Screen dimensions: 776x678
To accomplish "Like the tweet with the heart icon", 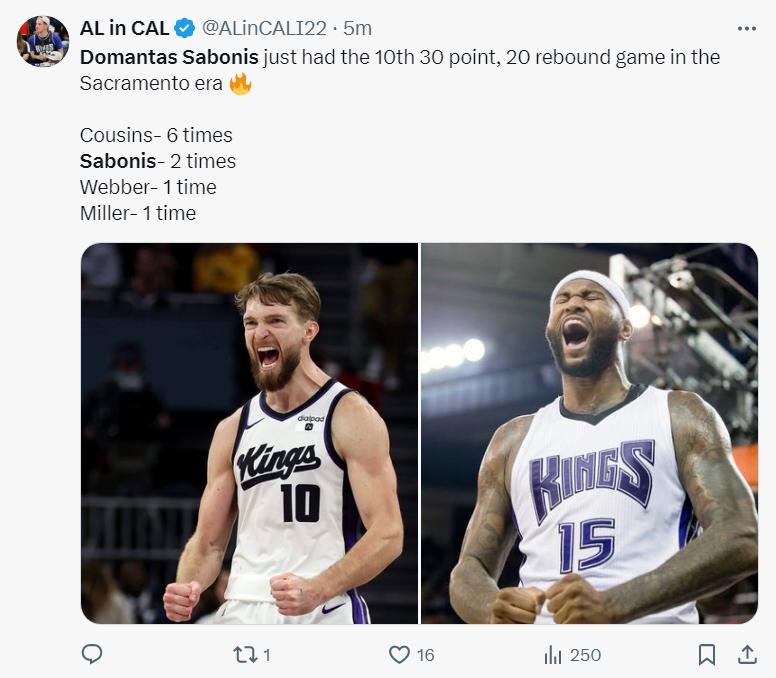I will (x=399, y=654).
